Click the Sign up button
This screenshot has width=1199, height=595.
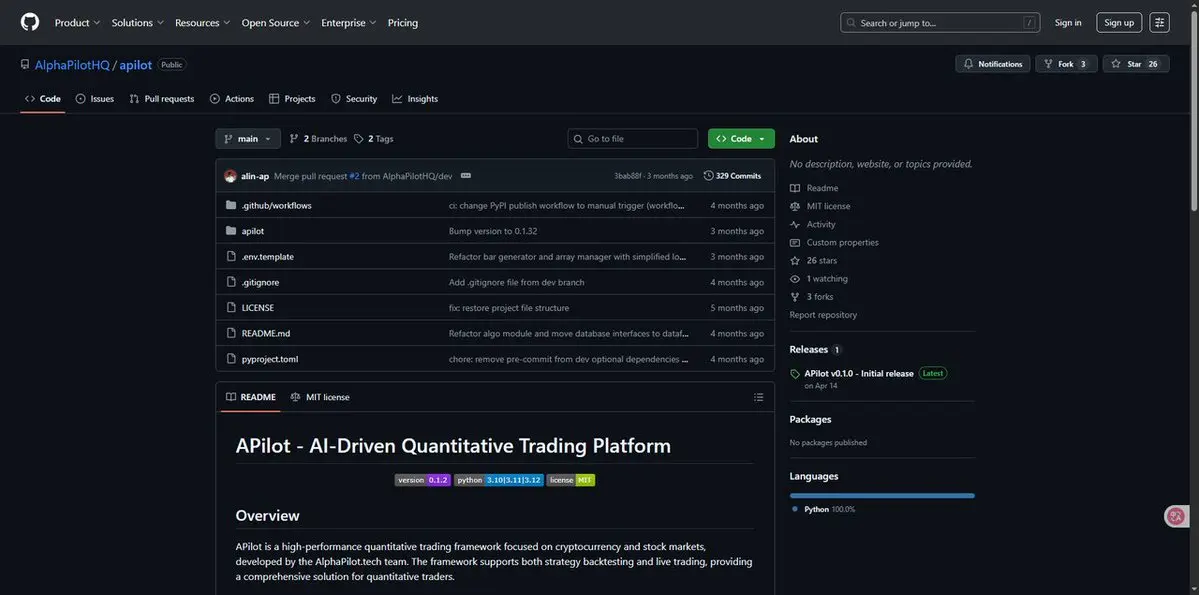pos(1118,22)
